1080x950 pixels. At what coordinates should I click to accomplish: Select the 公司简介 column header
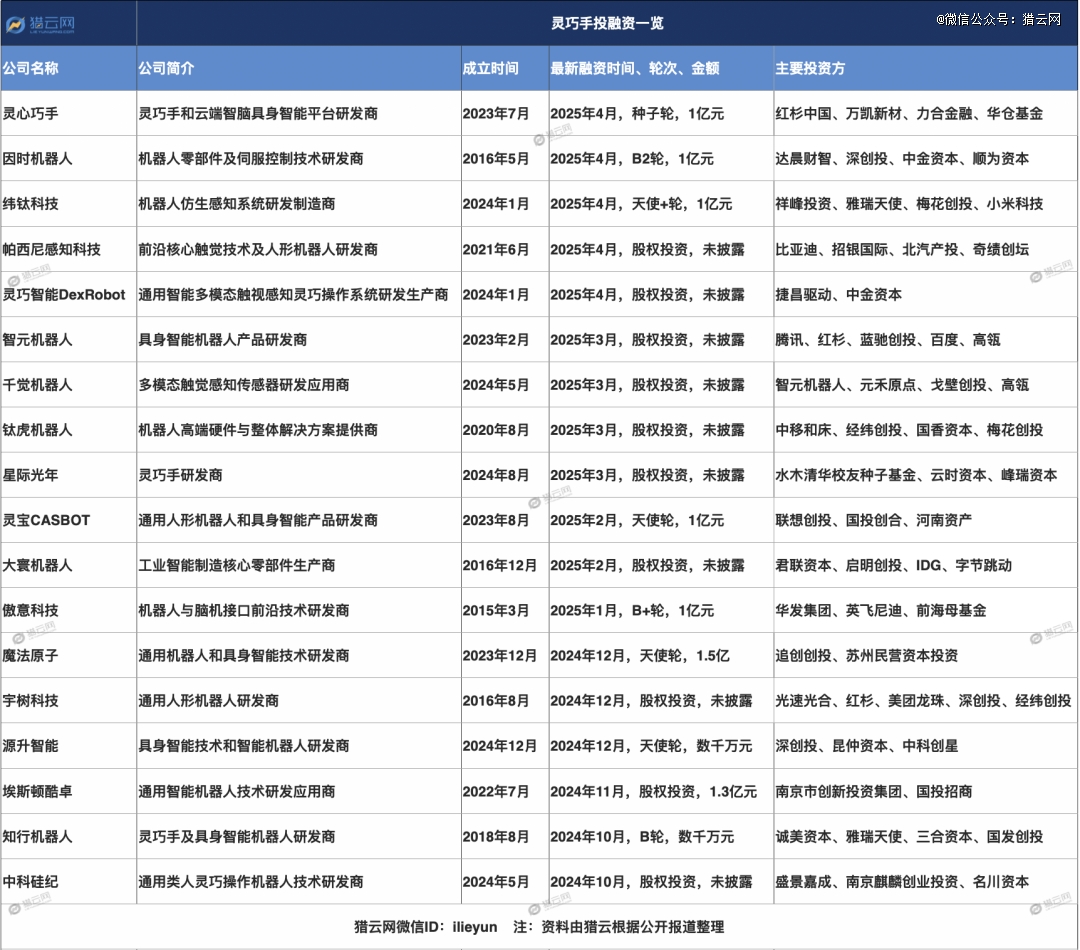click(x=166, y=69)
